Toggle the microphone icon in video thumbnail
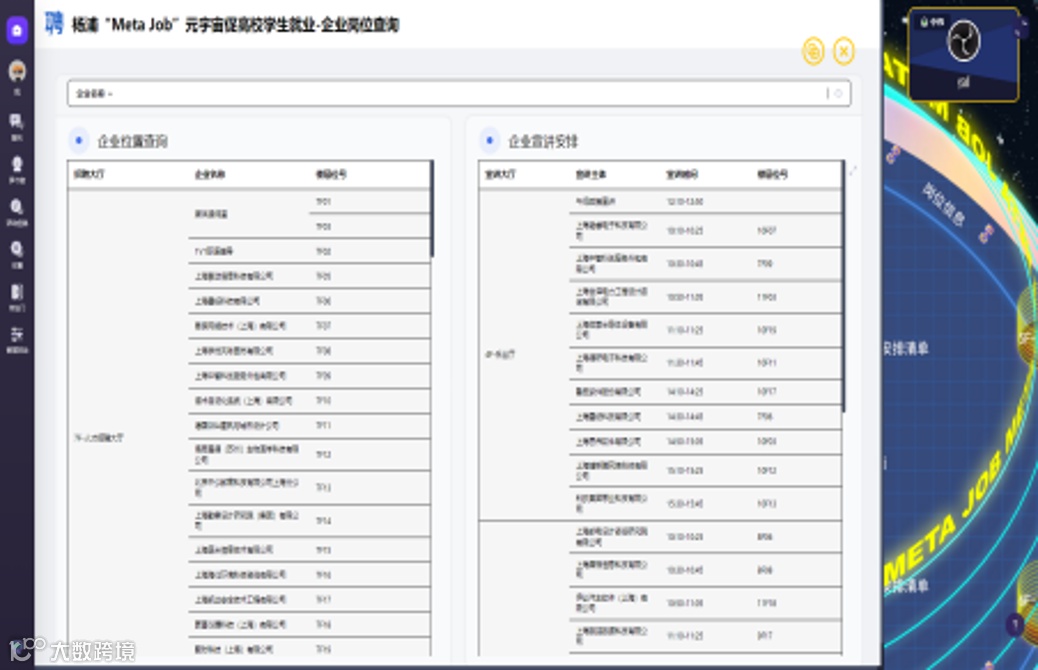The height and width of the screenshot is (670, 1038). (x=924, y=22)
